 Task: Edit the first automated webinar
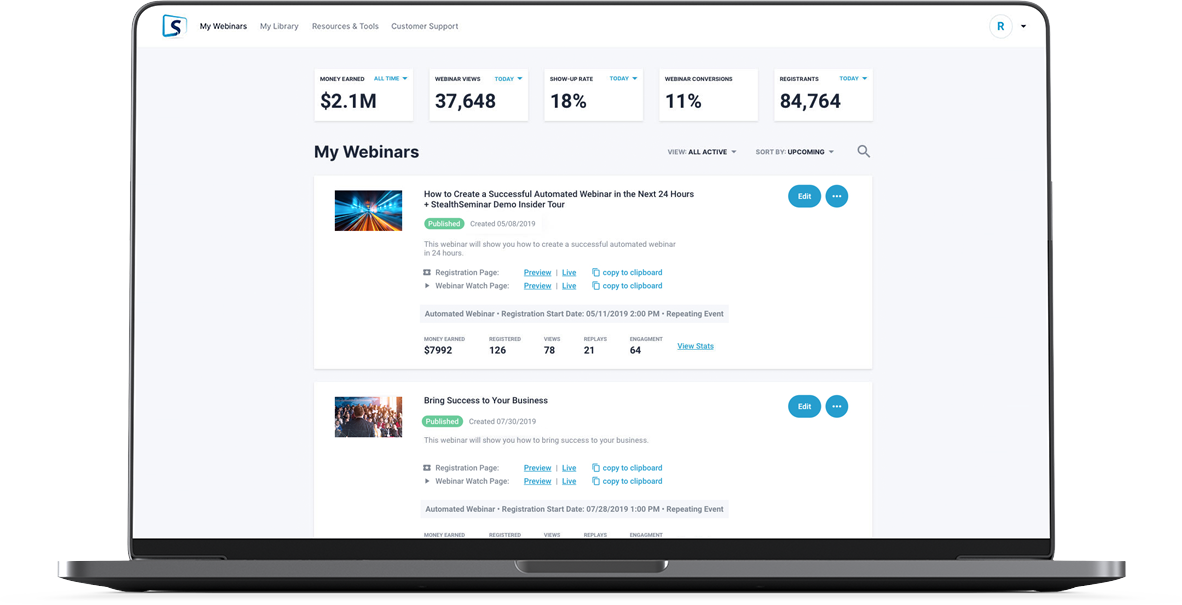(804, 196)
